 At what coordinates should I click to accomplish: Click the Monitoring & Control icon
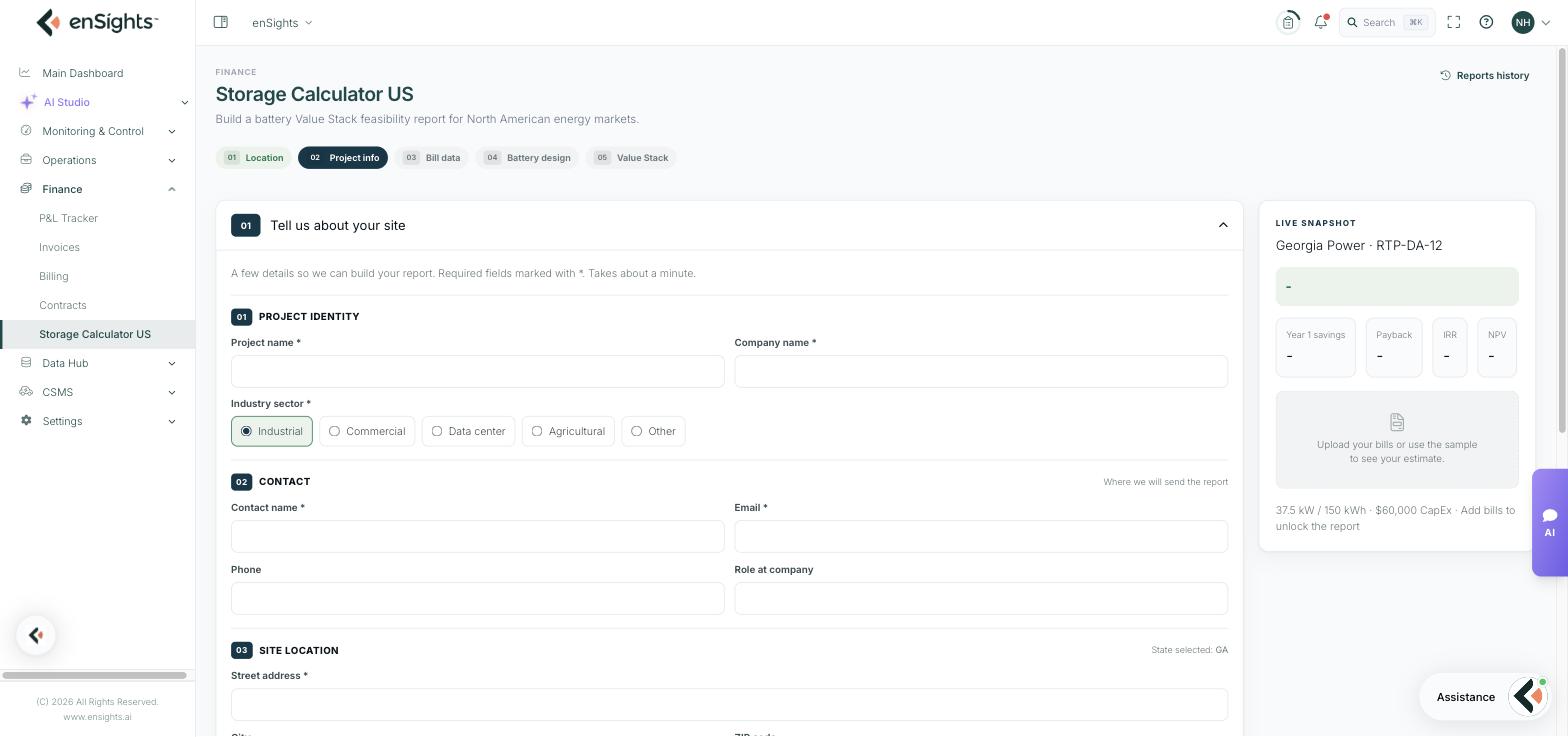[x=25, y=131]
